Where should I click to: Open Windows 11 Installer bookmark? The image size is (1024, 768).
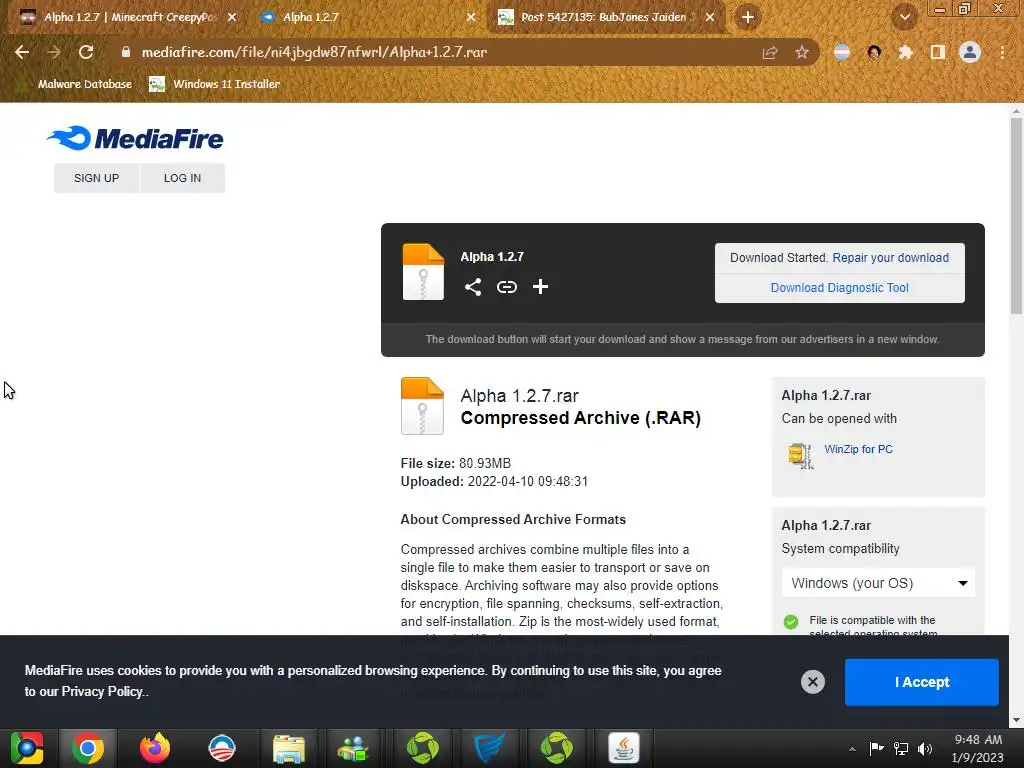click(x=215, y=84)
